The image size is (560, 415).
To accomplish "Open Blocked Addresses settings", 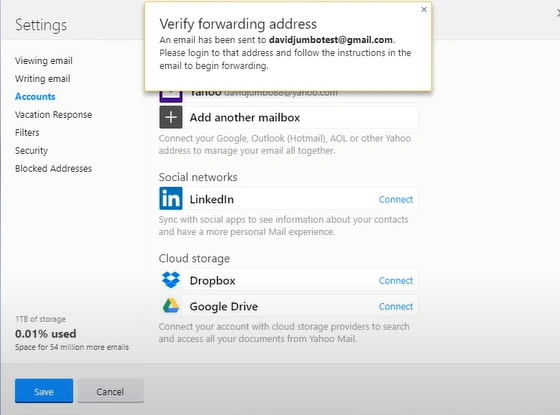I will (x=53, y=169).
